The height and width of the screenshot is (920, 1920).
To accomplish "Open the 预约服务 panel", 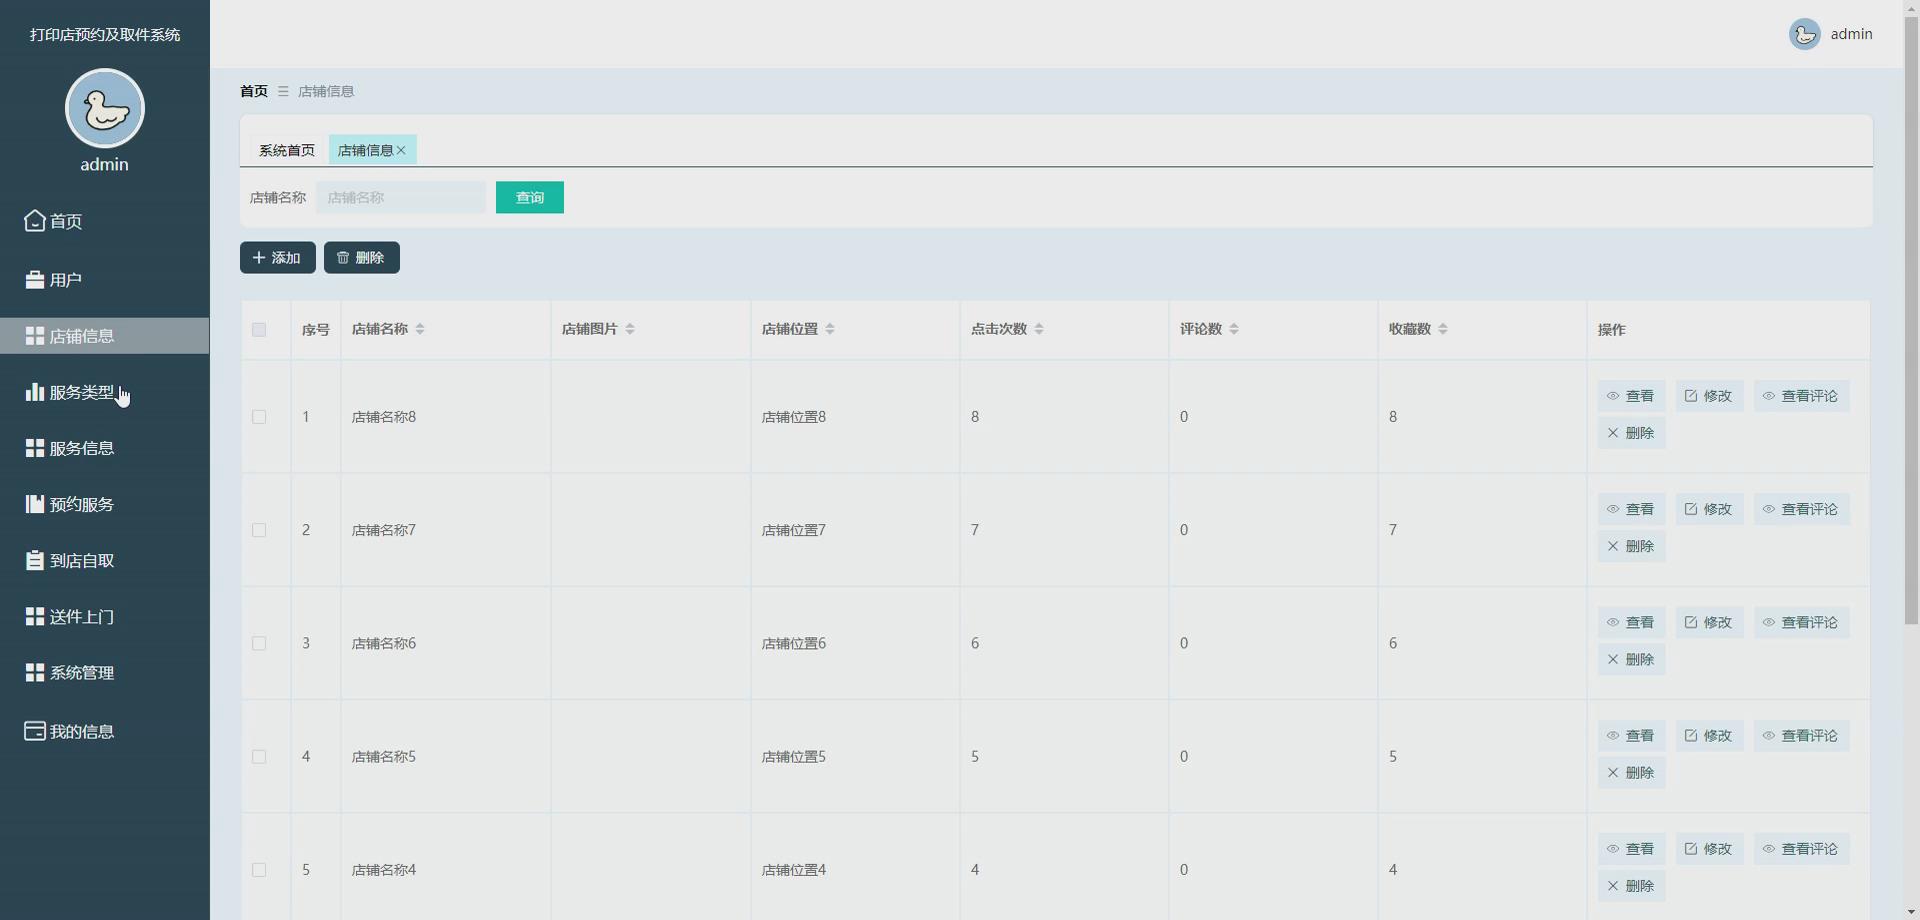I will click(x=80, y=504).
